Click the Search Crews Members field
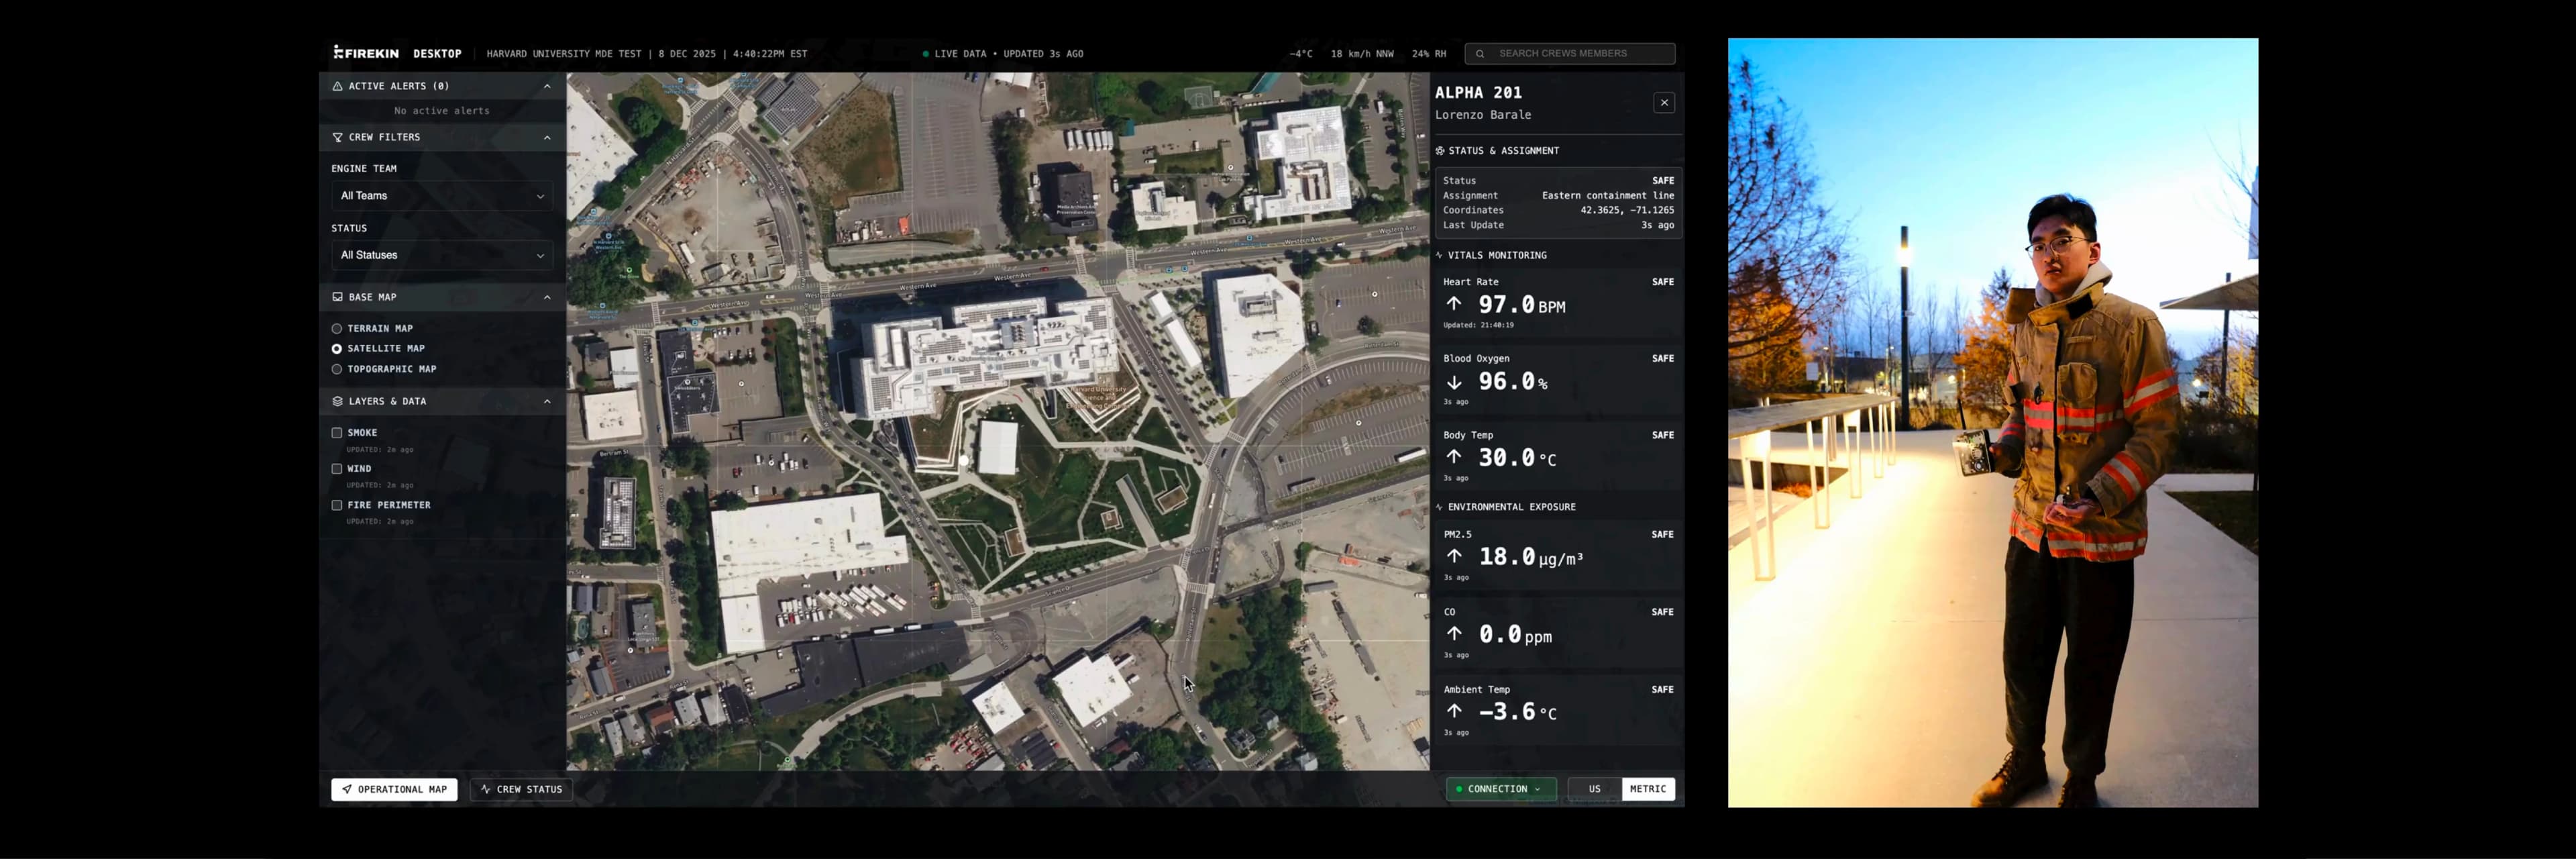The height and width of the screenshot is (859, 2576). 1580,54
